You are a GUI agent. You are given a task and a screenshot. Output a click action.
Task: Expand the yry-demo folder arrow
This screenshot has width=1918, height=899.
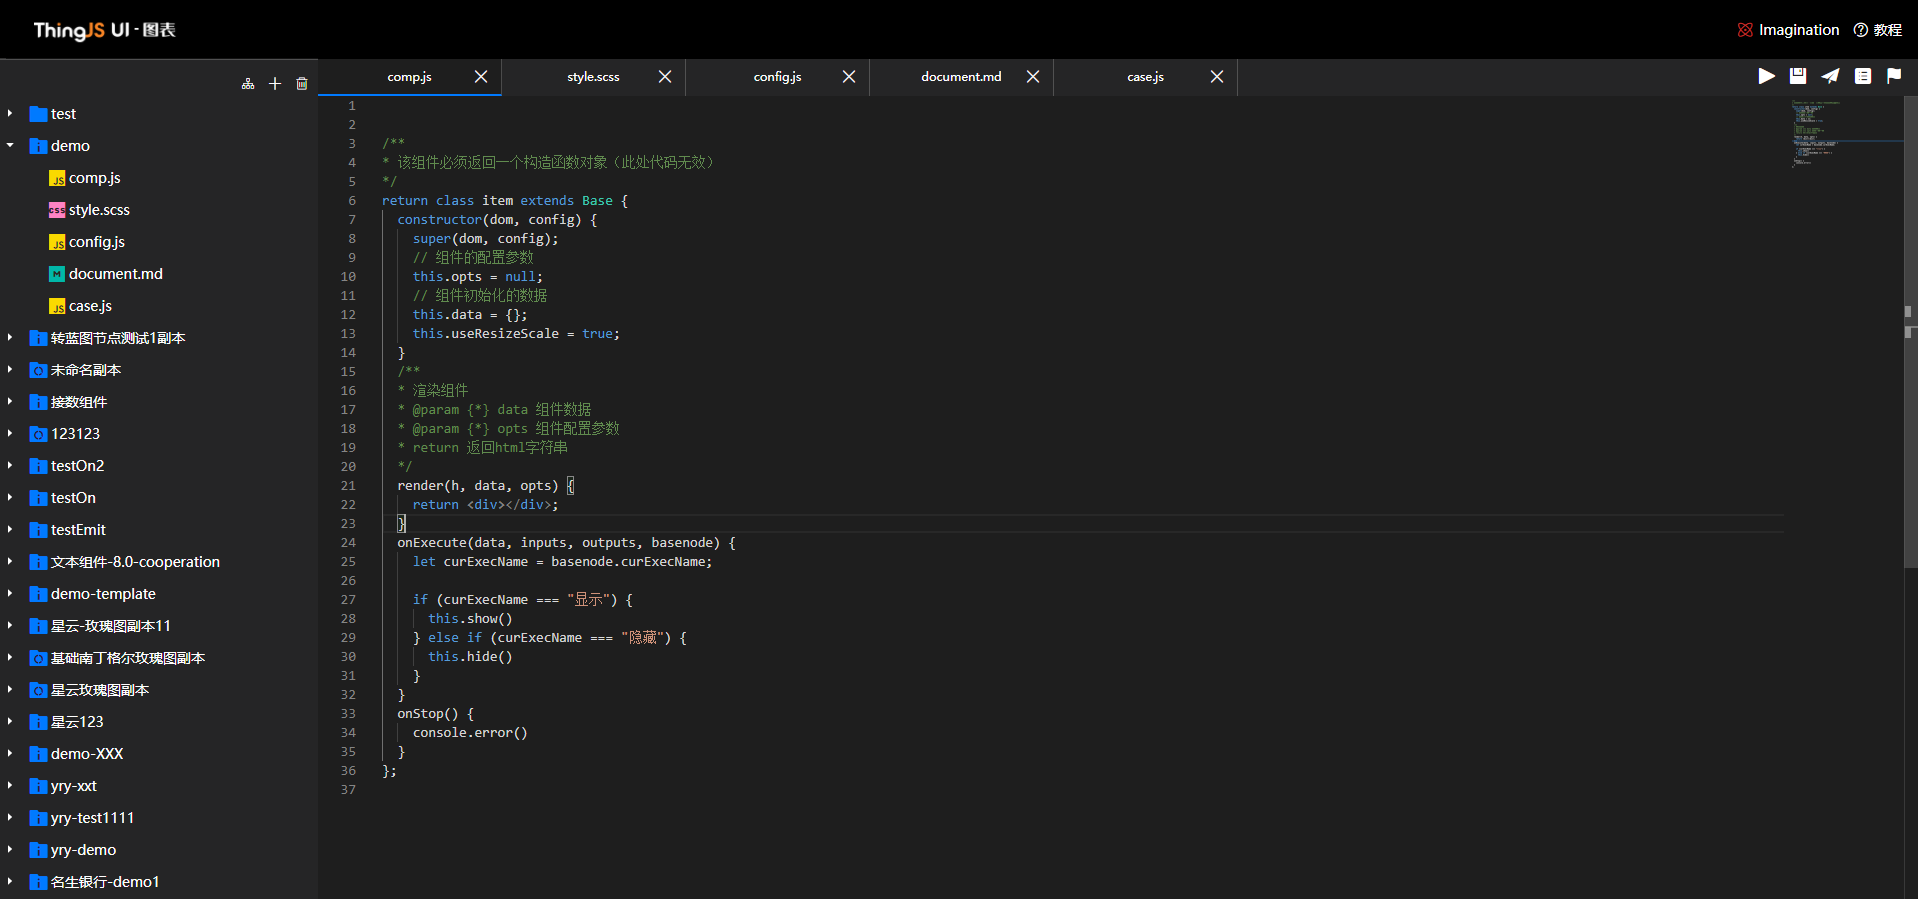pyautogui.click(x=10, y=850)
